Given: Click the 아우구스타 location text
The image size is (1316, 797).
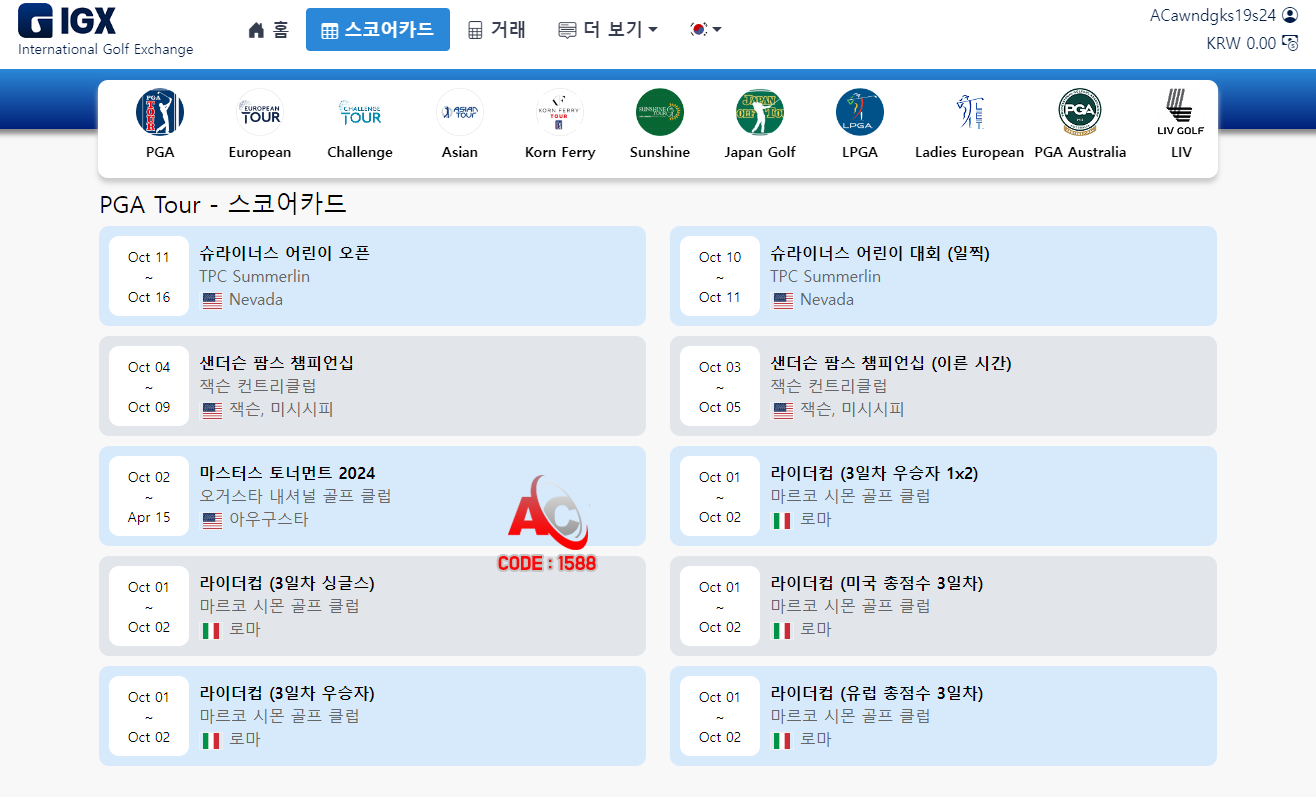Looking at the screenshot, I should pyautogui.click(x=269, y=520).
